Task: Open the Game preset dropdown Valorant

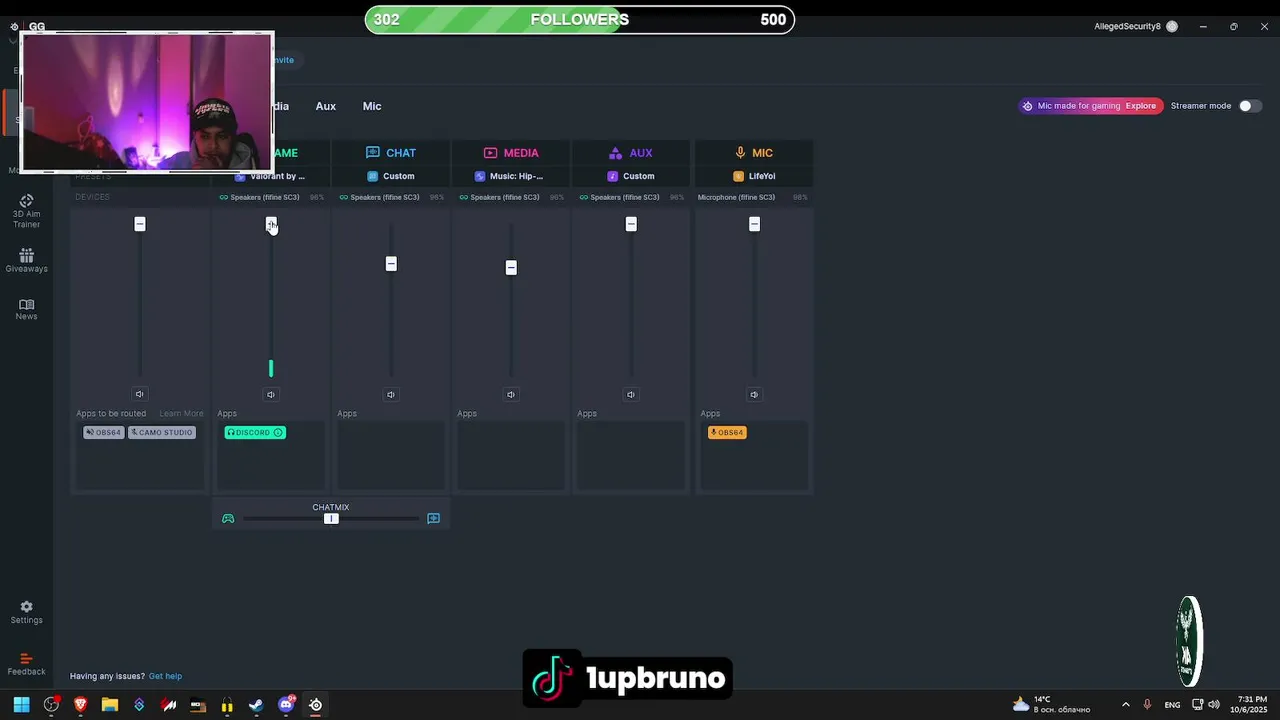Action: point(271,176)
